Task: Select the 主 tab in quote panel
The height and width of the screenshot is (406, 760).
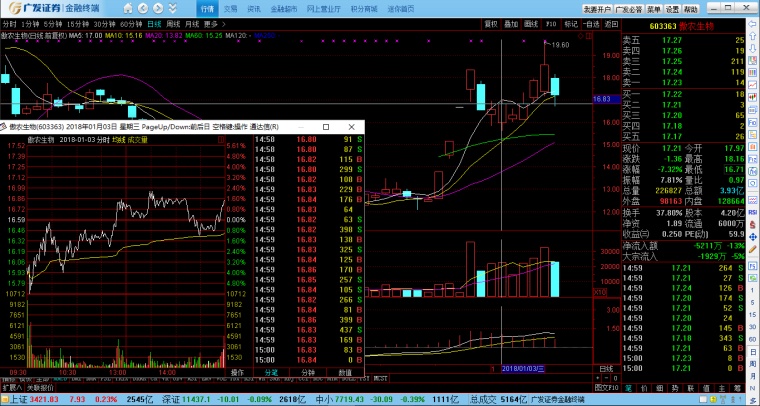Action: click(x=722, y=388)
